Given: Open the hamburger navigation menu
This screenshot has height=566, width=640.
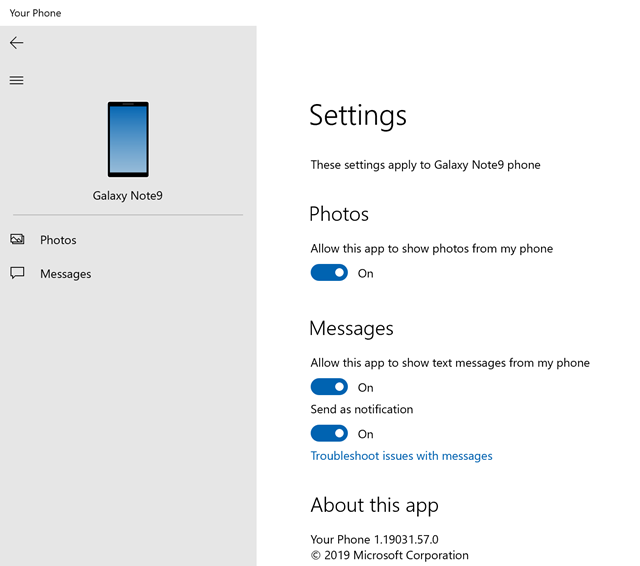Looking at the screenshot, I should (16, 80).
